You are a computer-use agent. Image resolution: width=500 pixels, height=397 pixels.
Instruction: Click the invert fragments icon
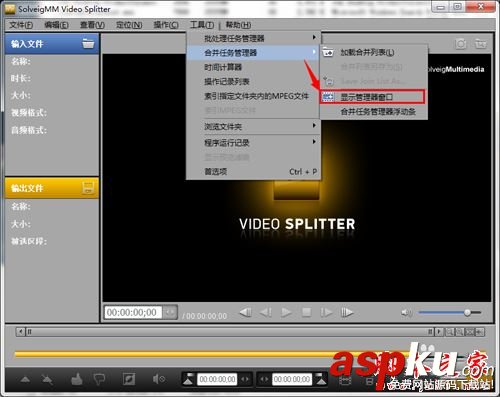coord(129,379)
